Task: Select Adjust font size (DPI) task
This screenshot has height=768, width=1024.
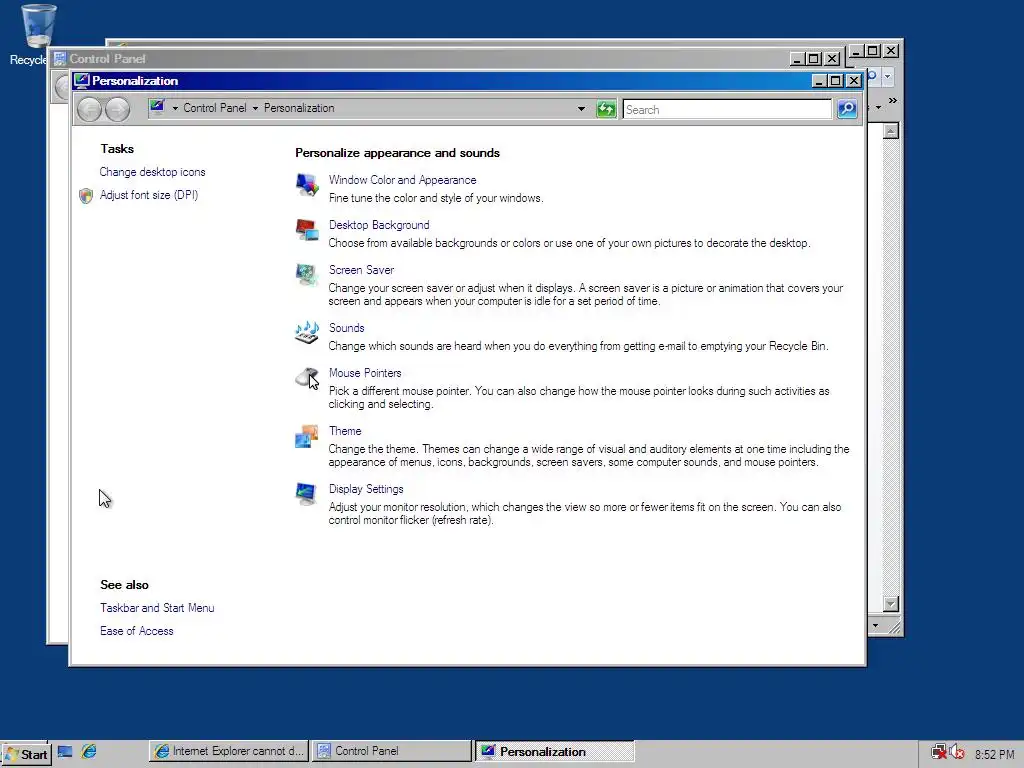Action: 149,195
